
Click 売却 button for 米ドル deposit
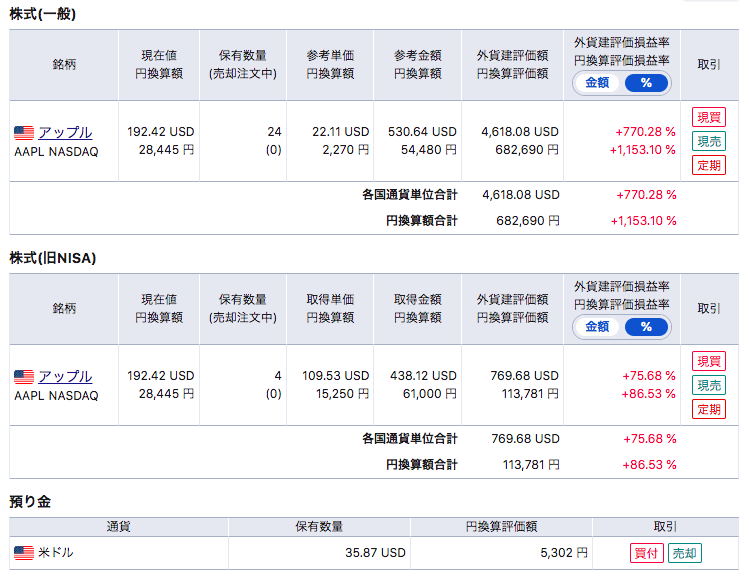[x=685, y=553]
